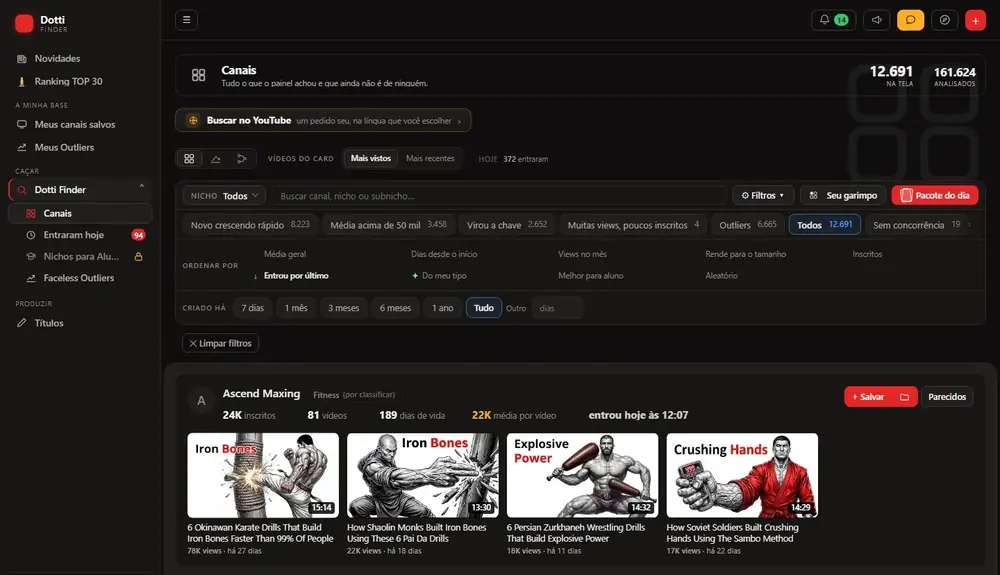Sort by Melhor para aluno
This screenshot has height=575, width=1000.
click(x=591, y=275)
